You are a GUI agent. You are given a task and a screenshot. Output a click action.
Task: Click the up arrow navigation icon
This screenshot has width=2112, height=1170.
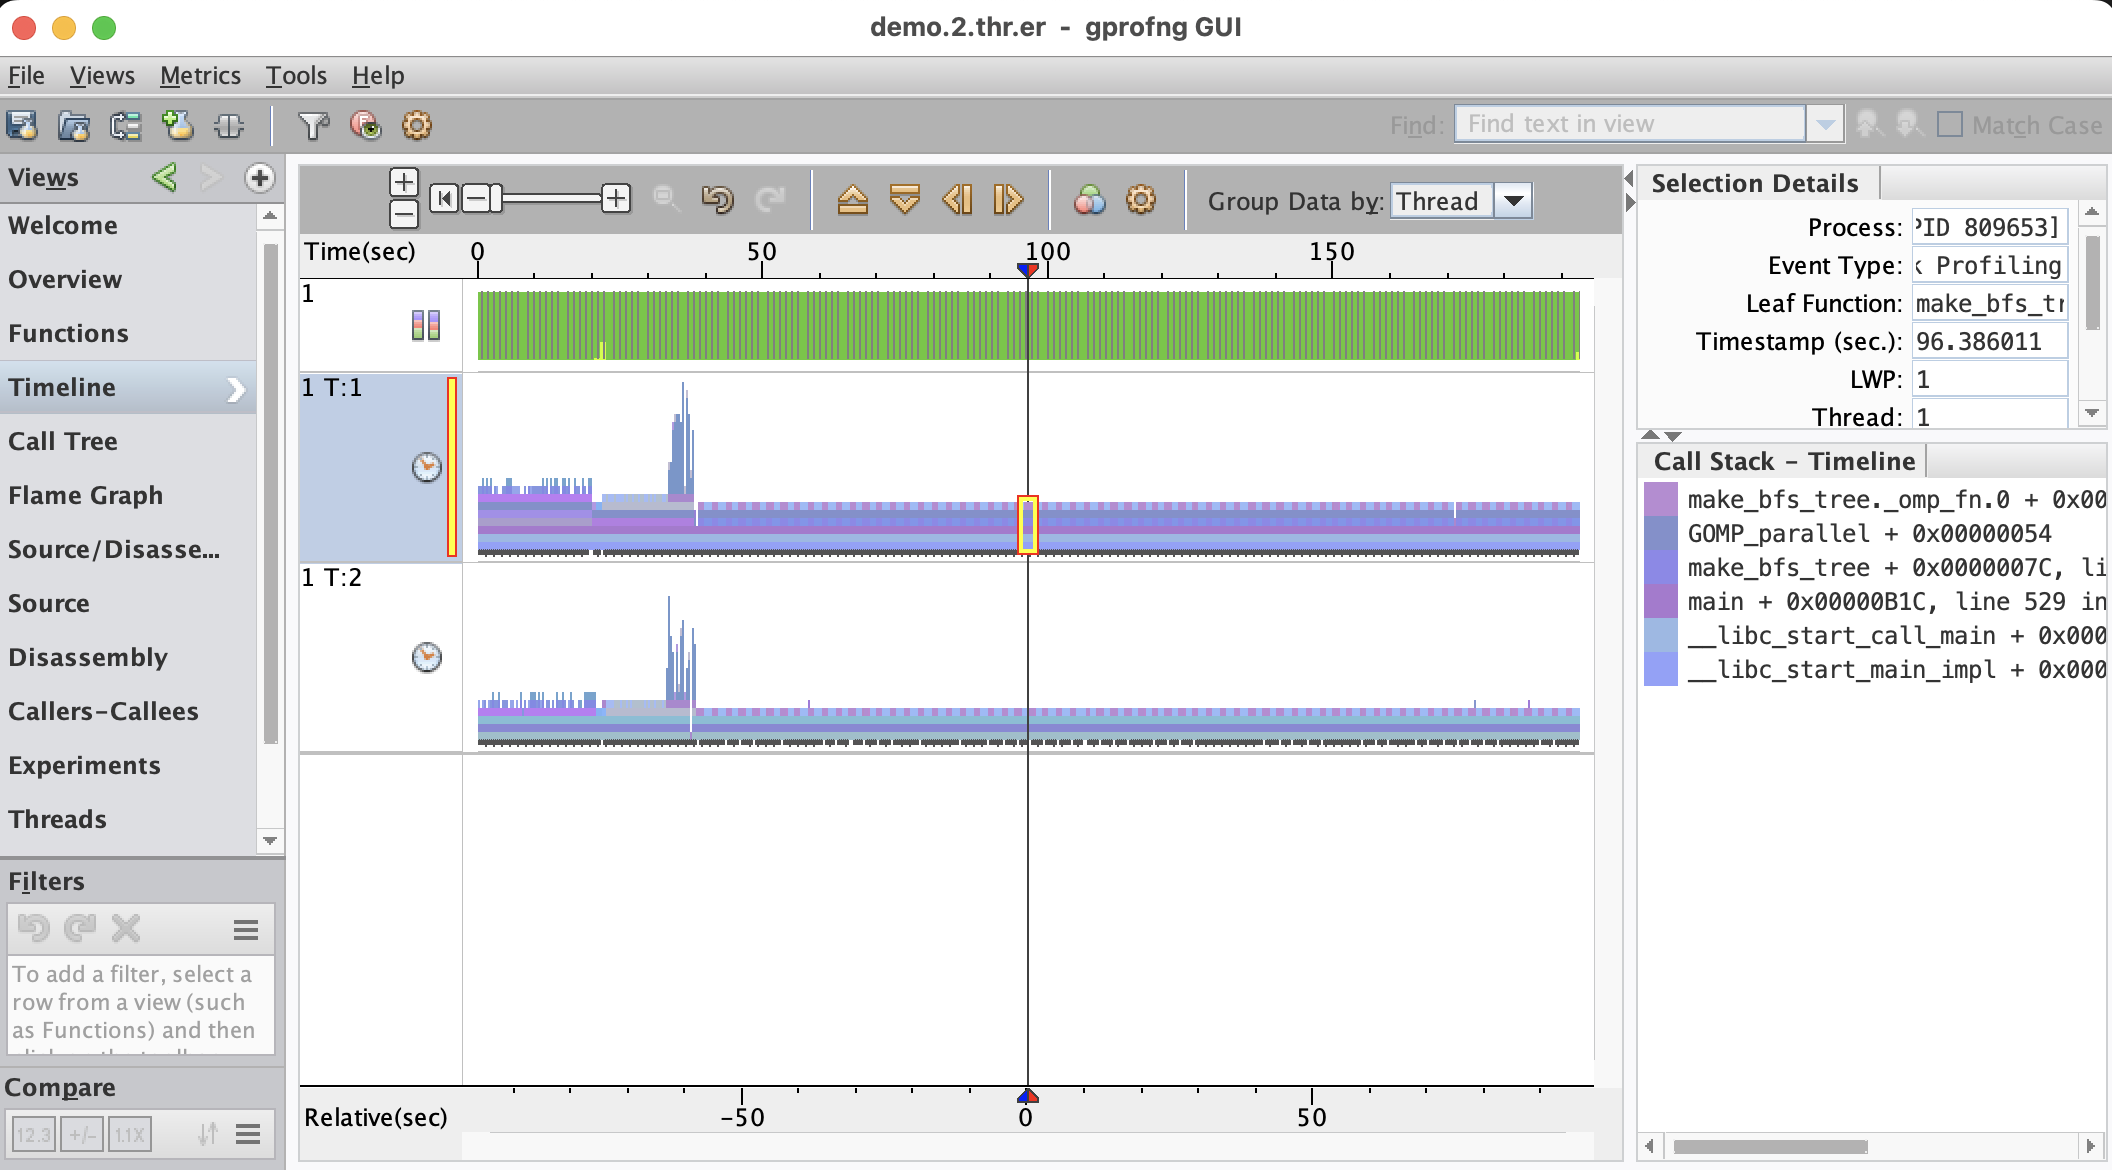pos(852,200)
